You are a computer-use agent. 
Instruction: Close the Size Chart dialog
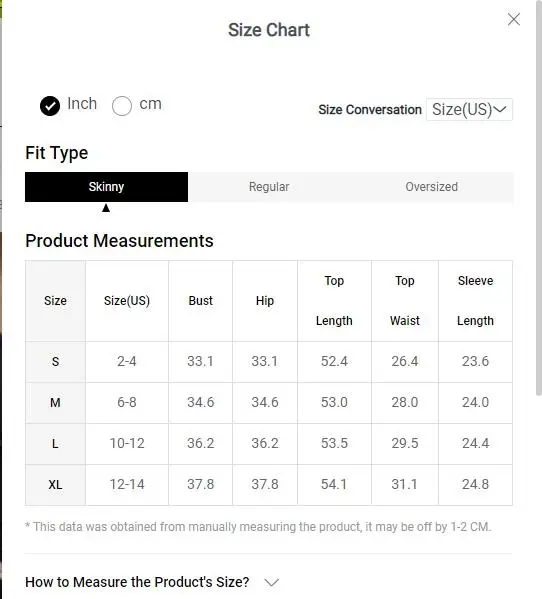[514, 19]
